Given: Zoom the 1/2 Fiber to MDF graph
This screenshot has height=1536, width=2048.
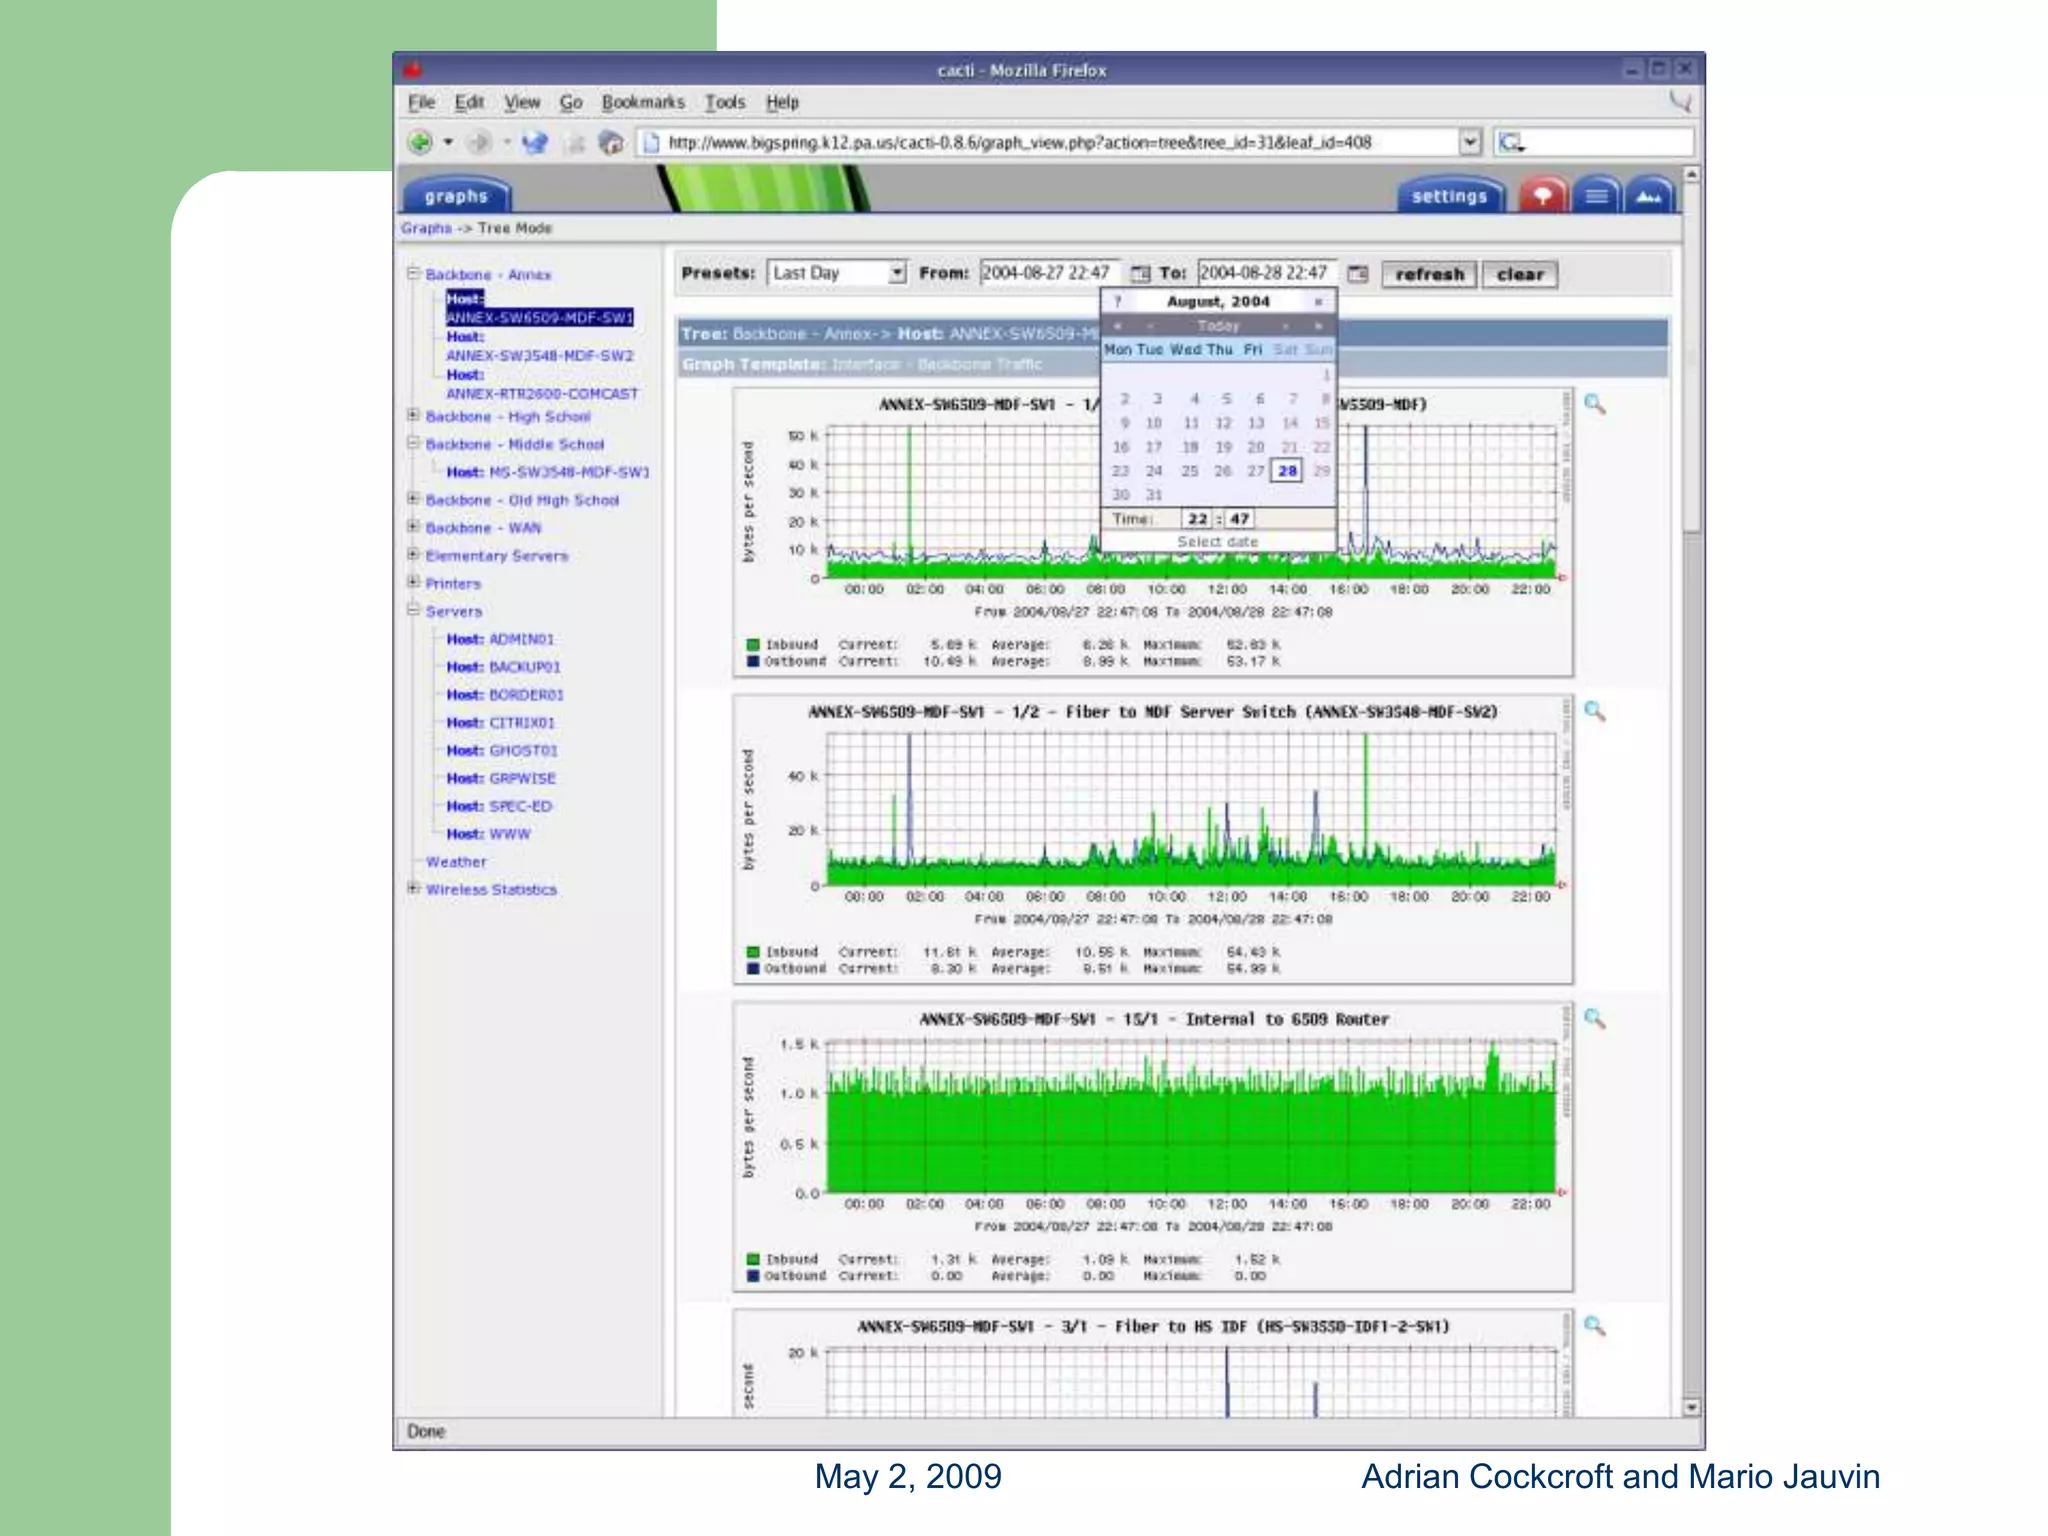Looking at the screenshot, I should (x=1595, y=711).
